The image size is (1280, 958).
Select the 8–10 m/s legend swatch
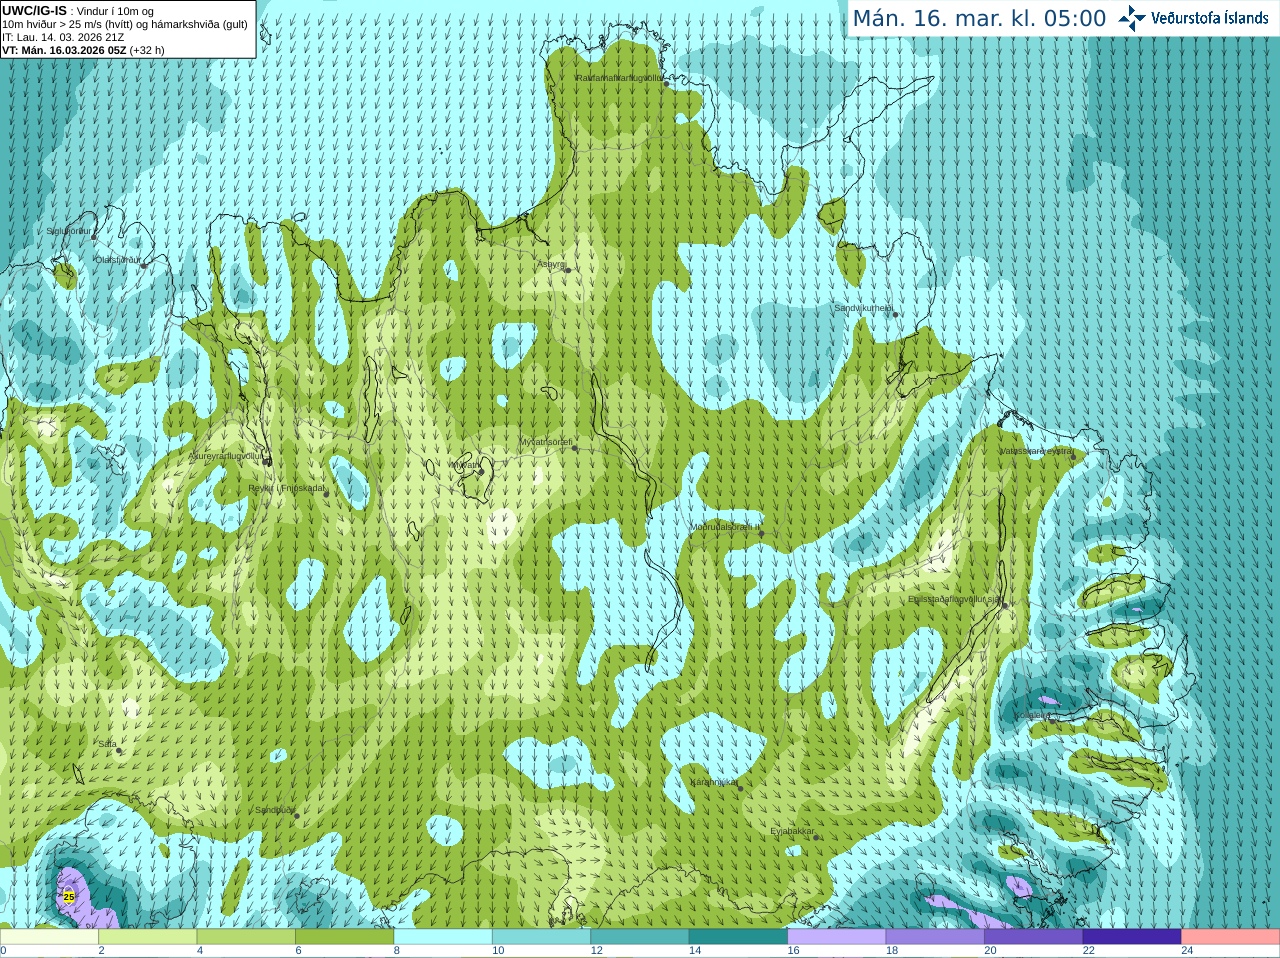pyautogui.click(x=443, y=937)
